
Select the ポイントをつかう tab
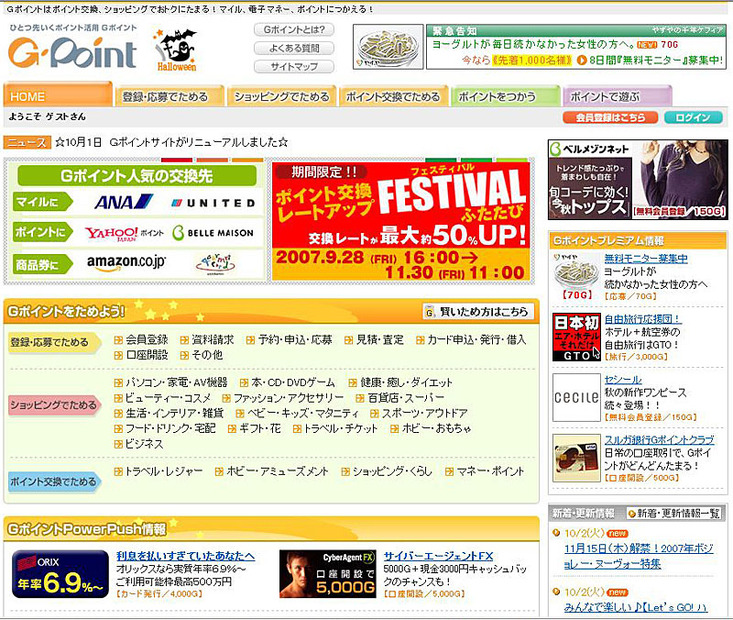505,96
